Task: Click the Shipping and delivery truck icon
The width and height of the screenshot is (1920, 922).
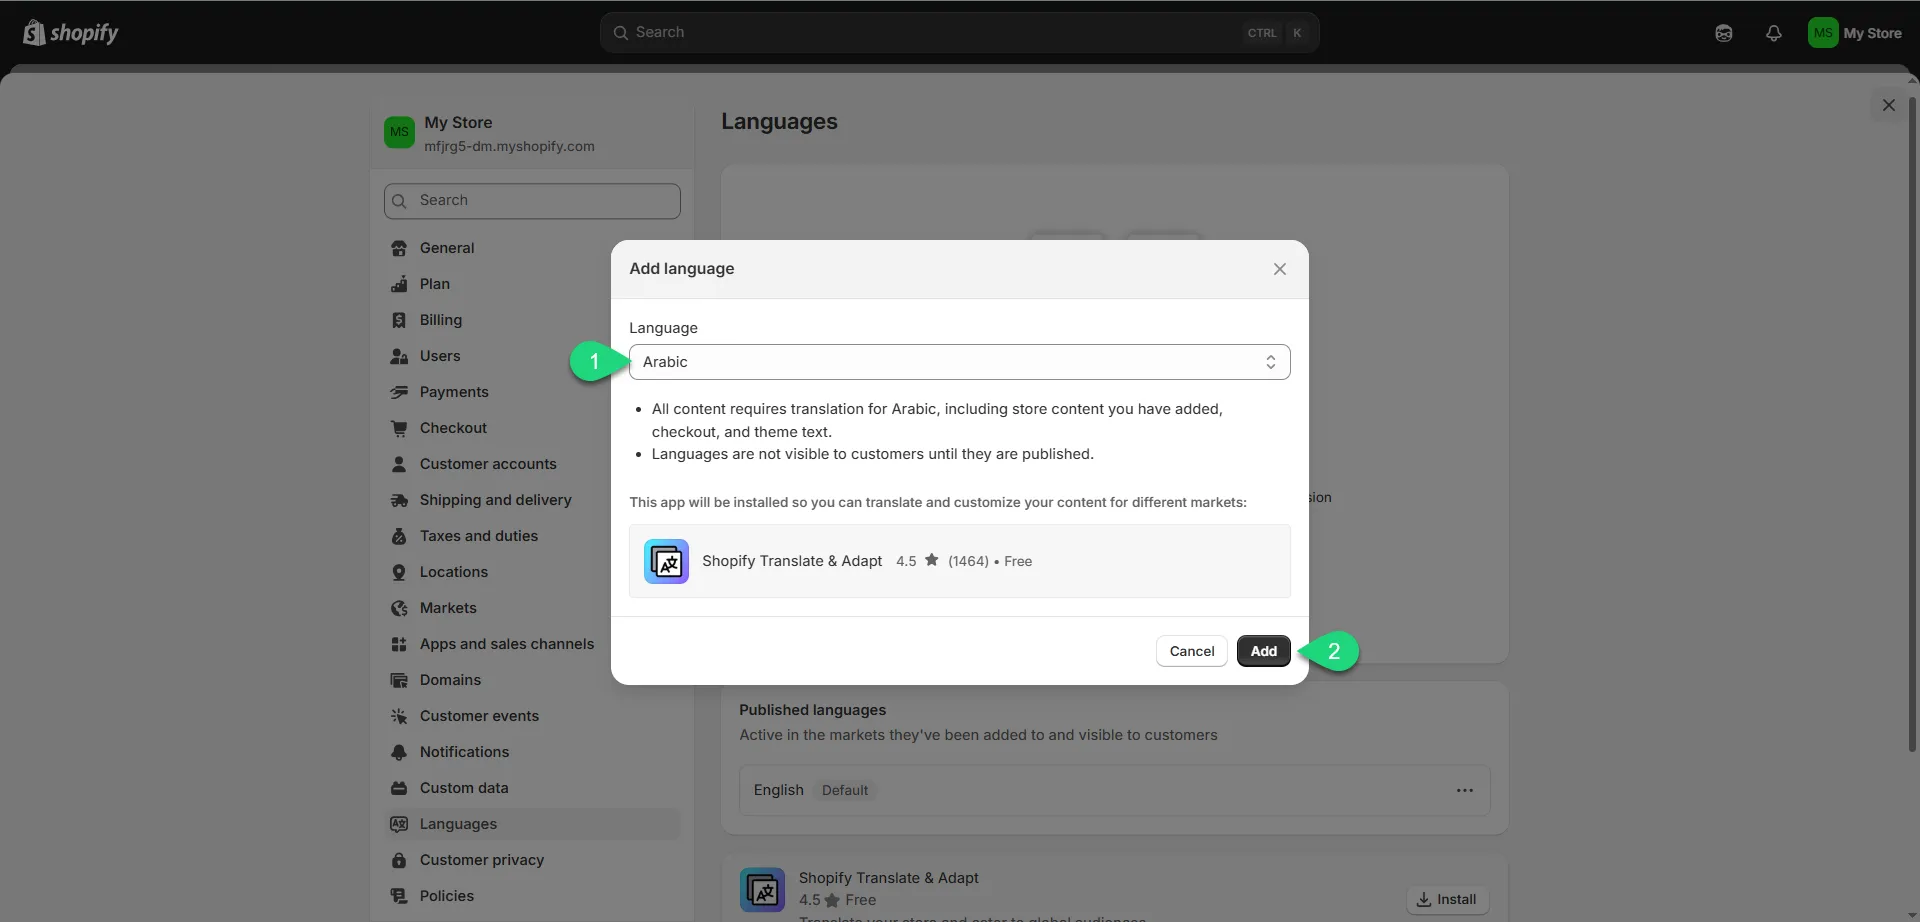Action: tap(399, 500)
